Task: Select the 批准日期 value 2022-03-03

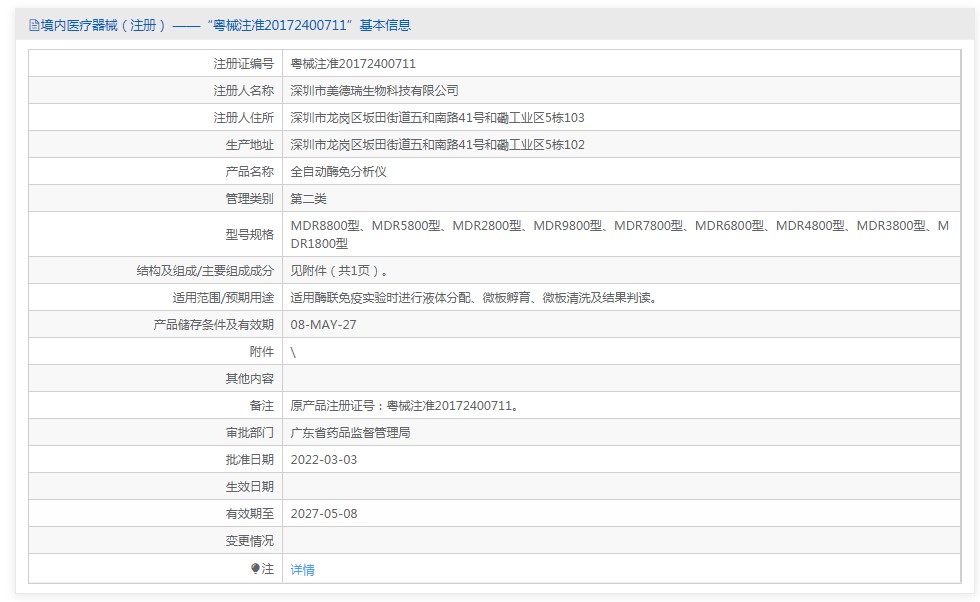Action: (x=324, y=459)
